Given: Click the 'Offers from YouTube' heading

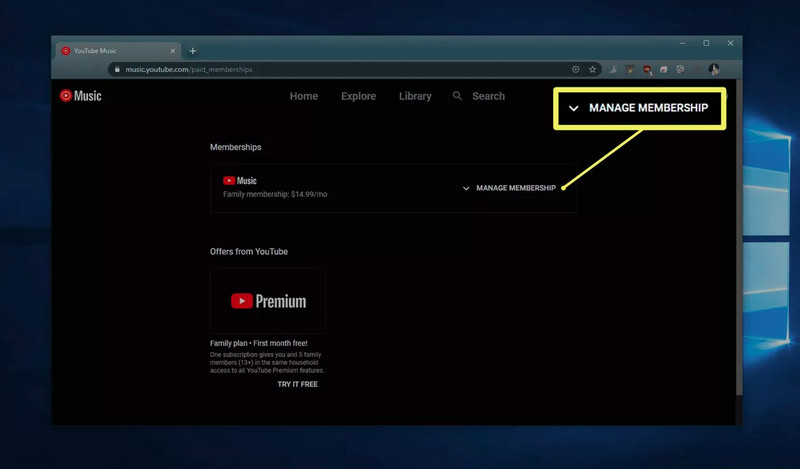Looking at the screenshot, I should coord(249,252).
